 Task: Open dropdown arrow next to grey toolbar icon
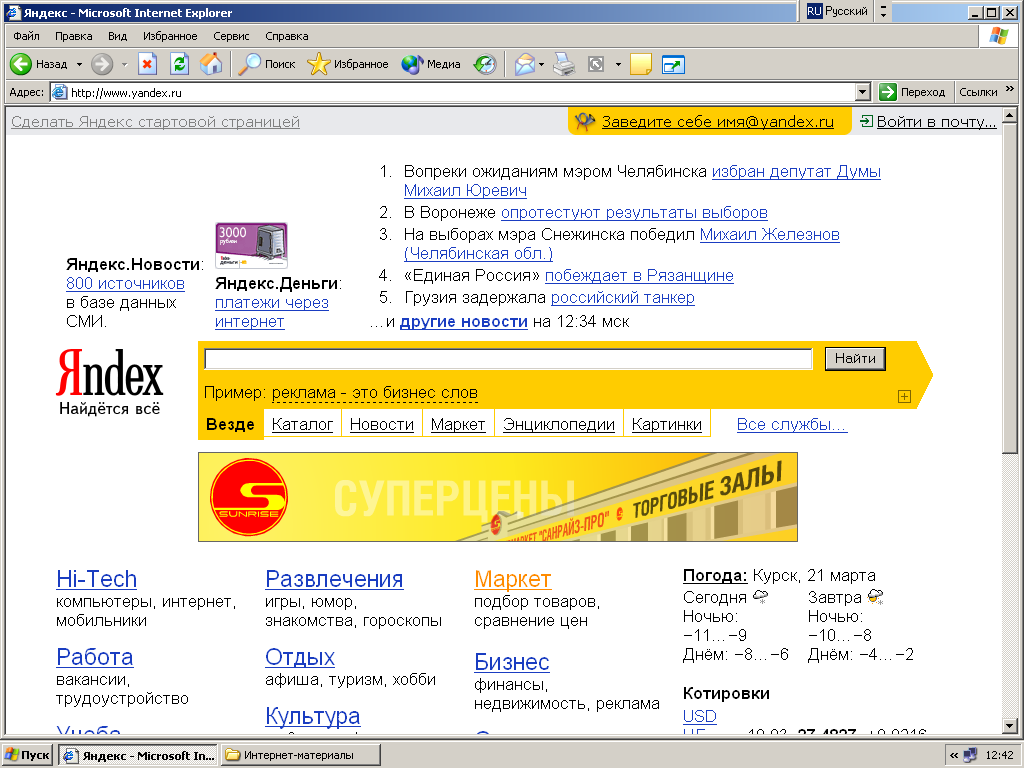(x=618, y=65)
